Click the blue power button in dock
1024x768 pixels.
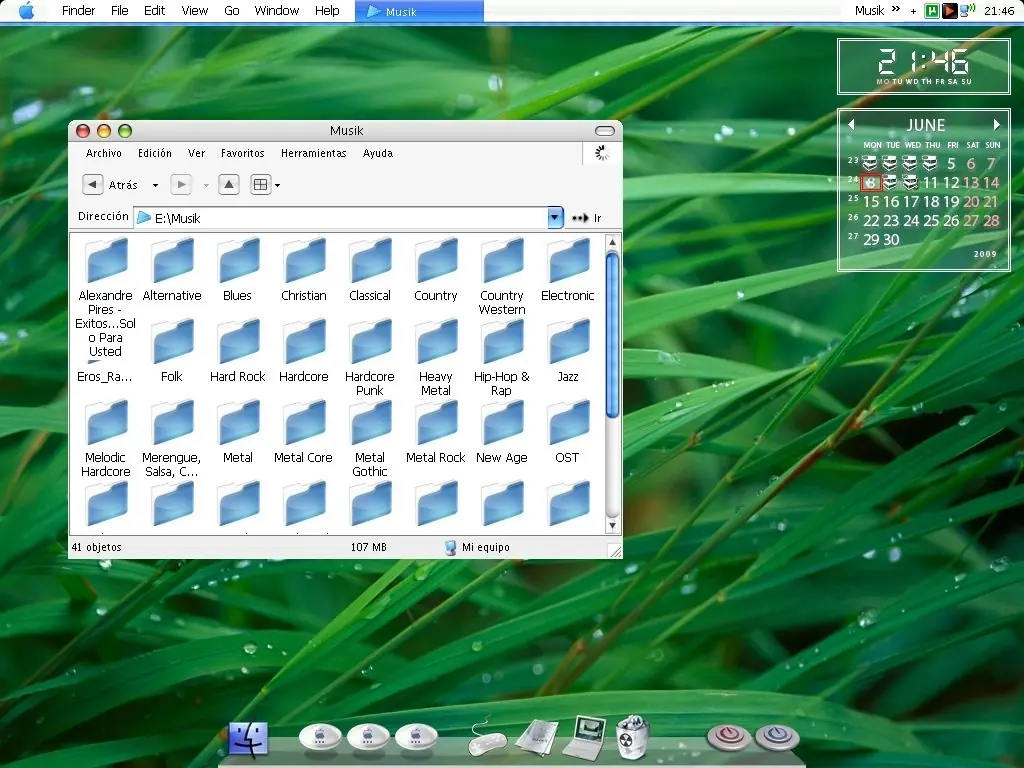[777, 737]
